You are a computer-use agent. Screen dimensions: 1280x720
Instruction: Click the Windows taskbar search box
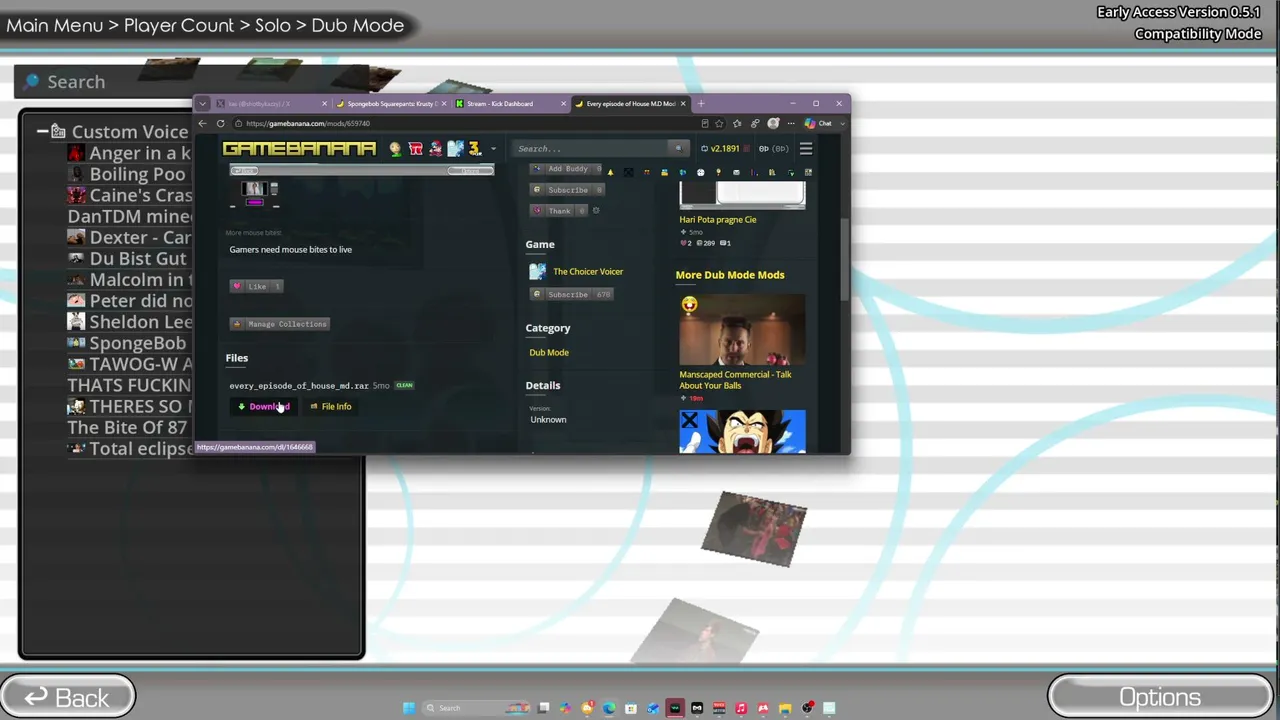(x=474, y=708)
